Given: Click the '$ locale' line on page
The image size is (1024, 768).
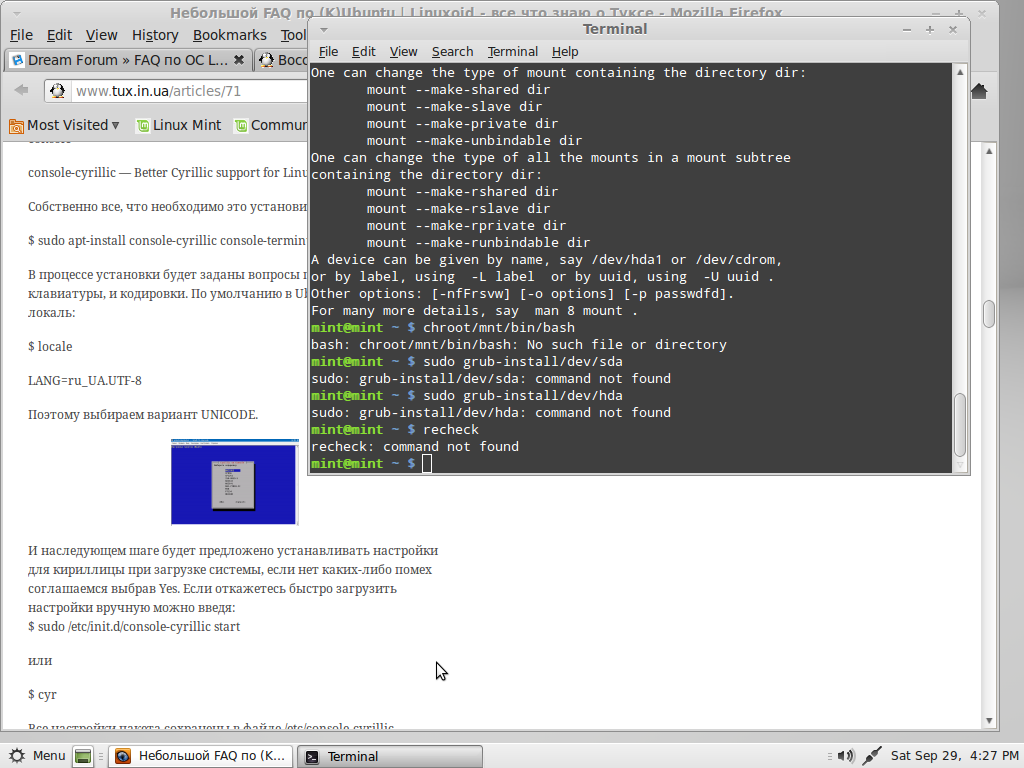Looking at the screenshot, I should [50, 347].
